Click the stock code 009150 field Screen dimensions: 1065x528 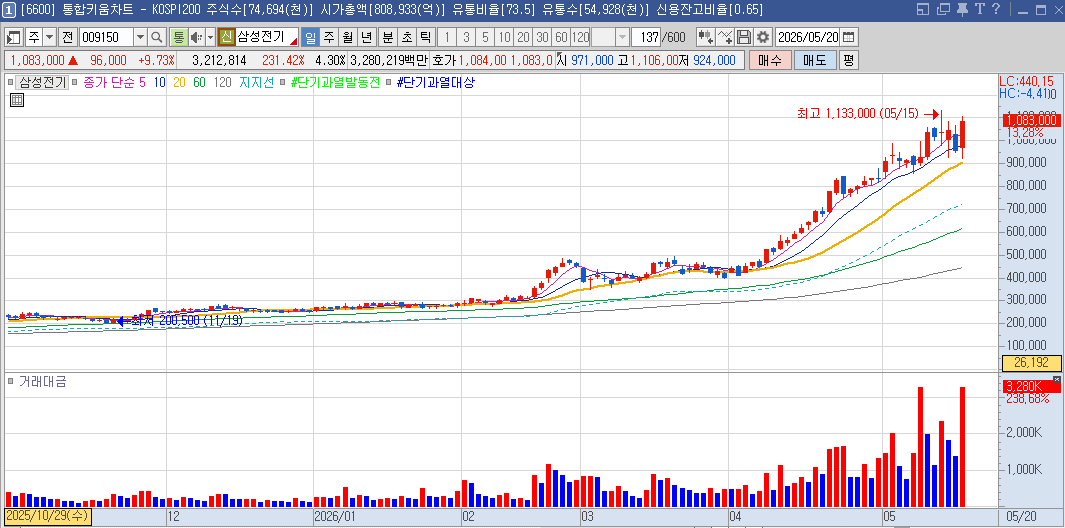[x=107, y=37]
